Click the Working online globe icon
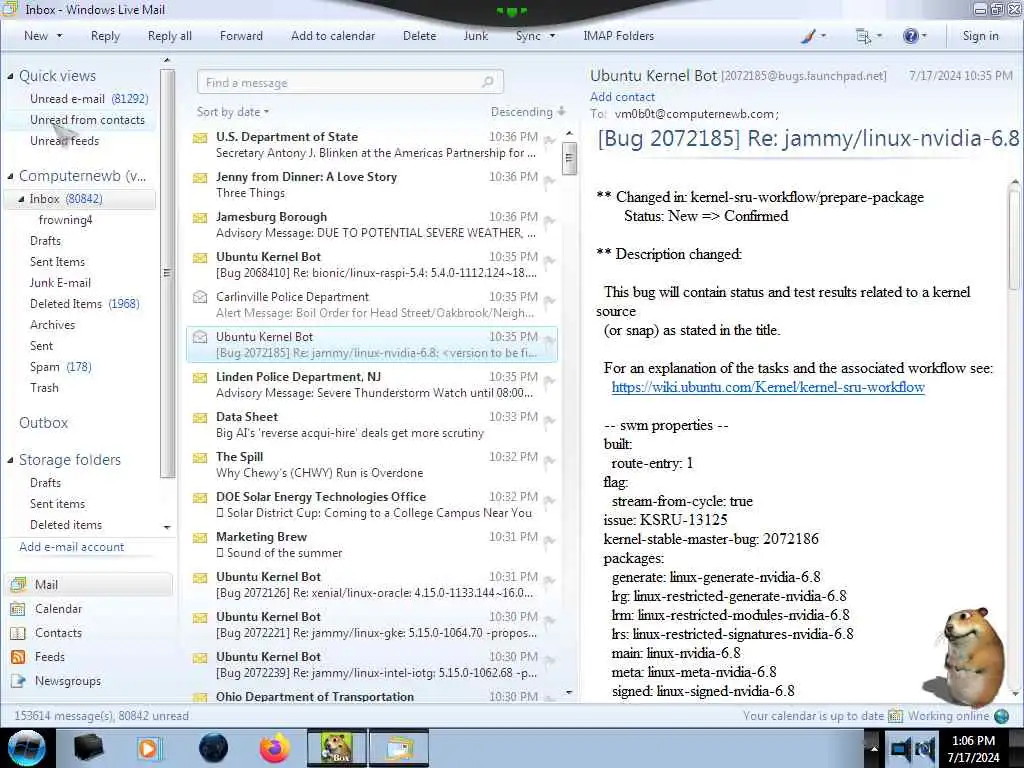This screenshot has width=1024, height=768. (x=1001, y=716)
